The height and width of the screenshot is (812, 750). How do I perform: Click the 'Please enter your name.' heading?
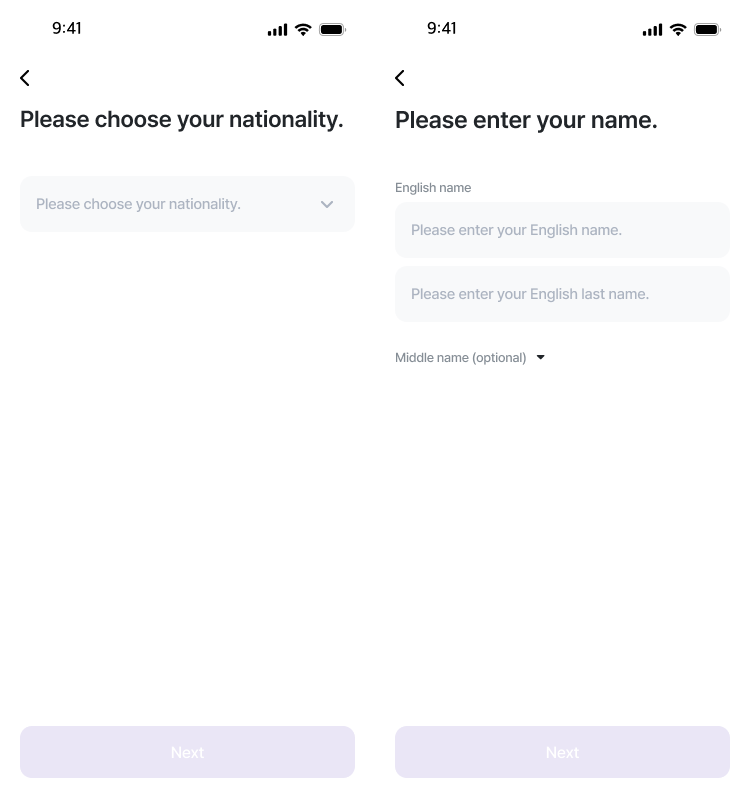point(526,120)
